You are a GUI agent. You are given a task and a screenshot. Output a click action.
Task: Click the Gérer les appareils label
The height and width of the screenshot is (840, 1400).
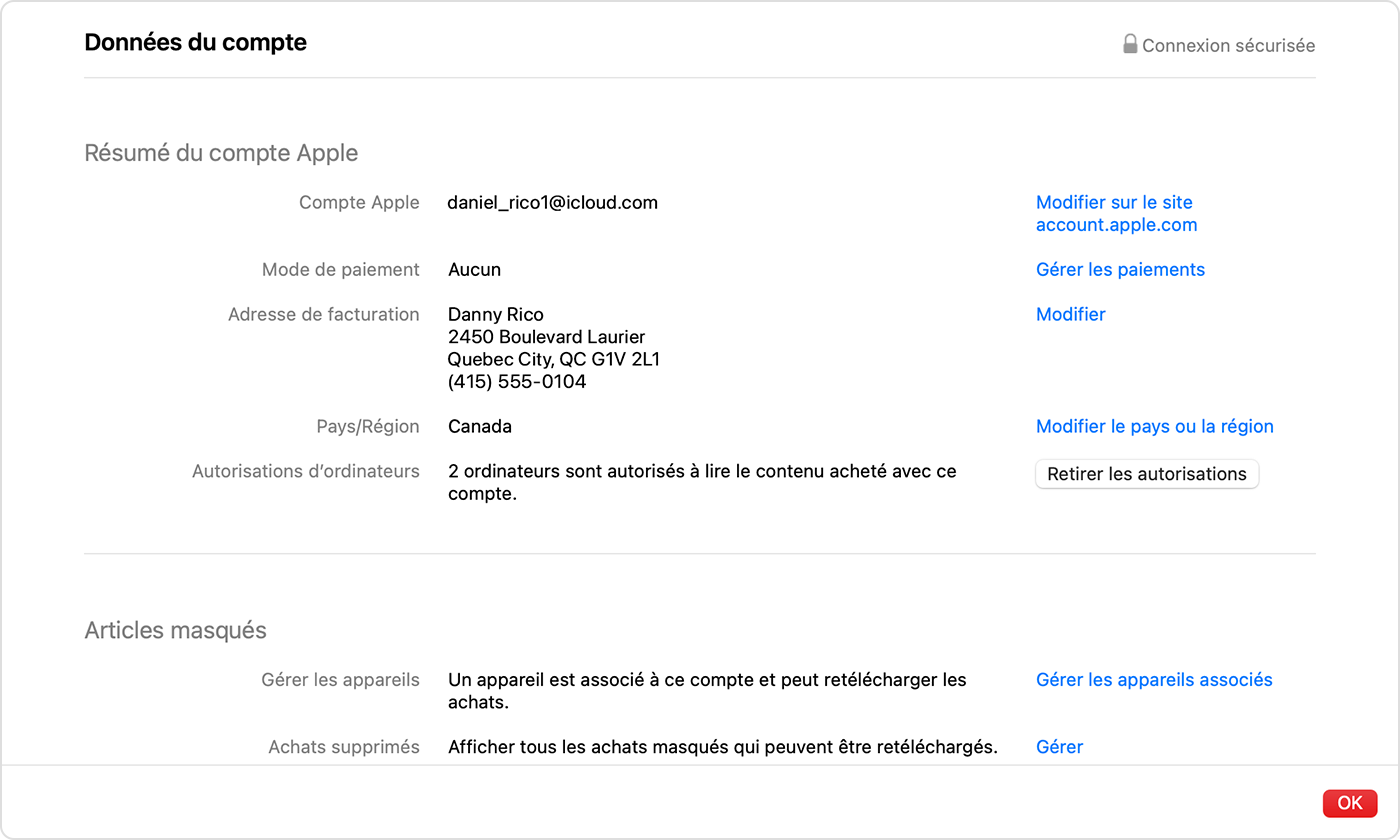(x=341, y=680)
